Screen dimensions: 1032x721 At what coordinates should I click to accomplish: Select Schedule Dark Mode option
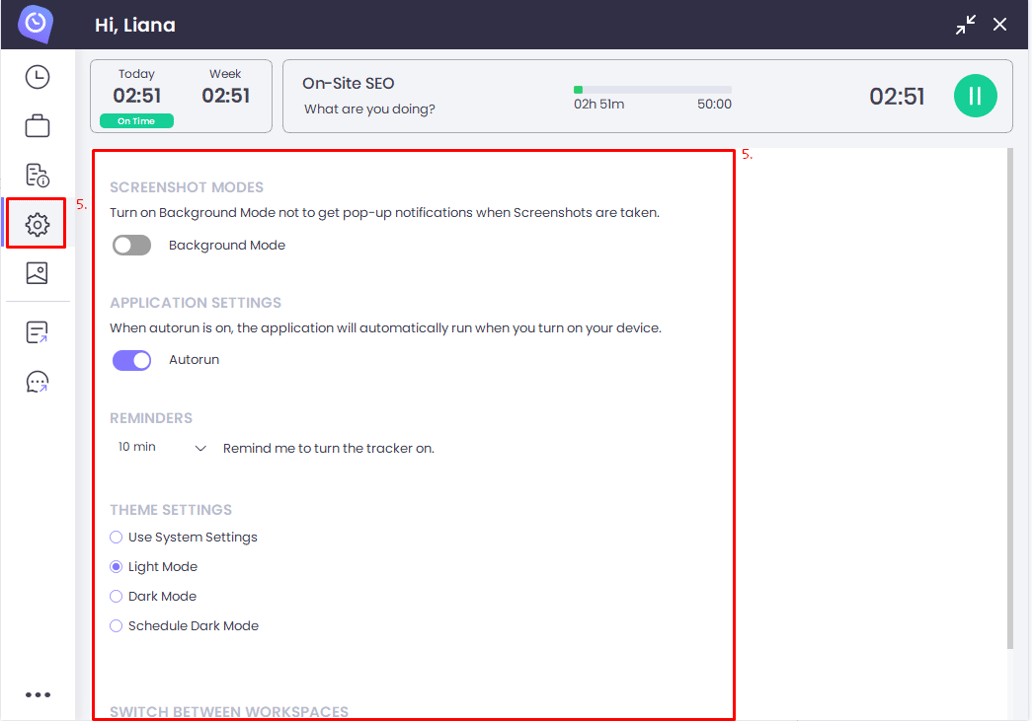point(115,626)
